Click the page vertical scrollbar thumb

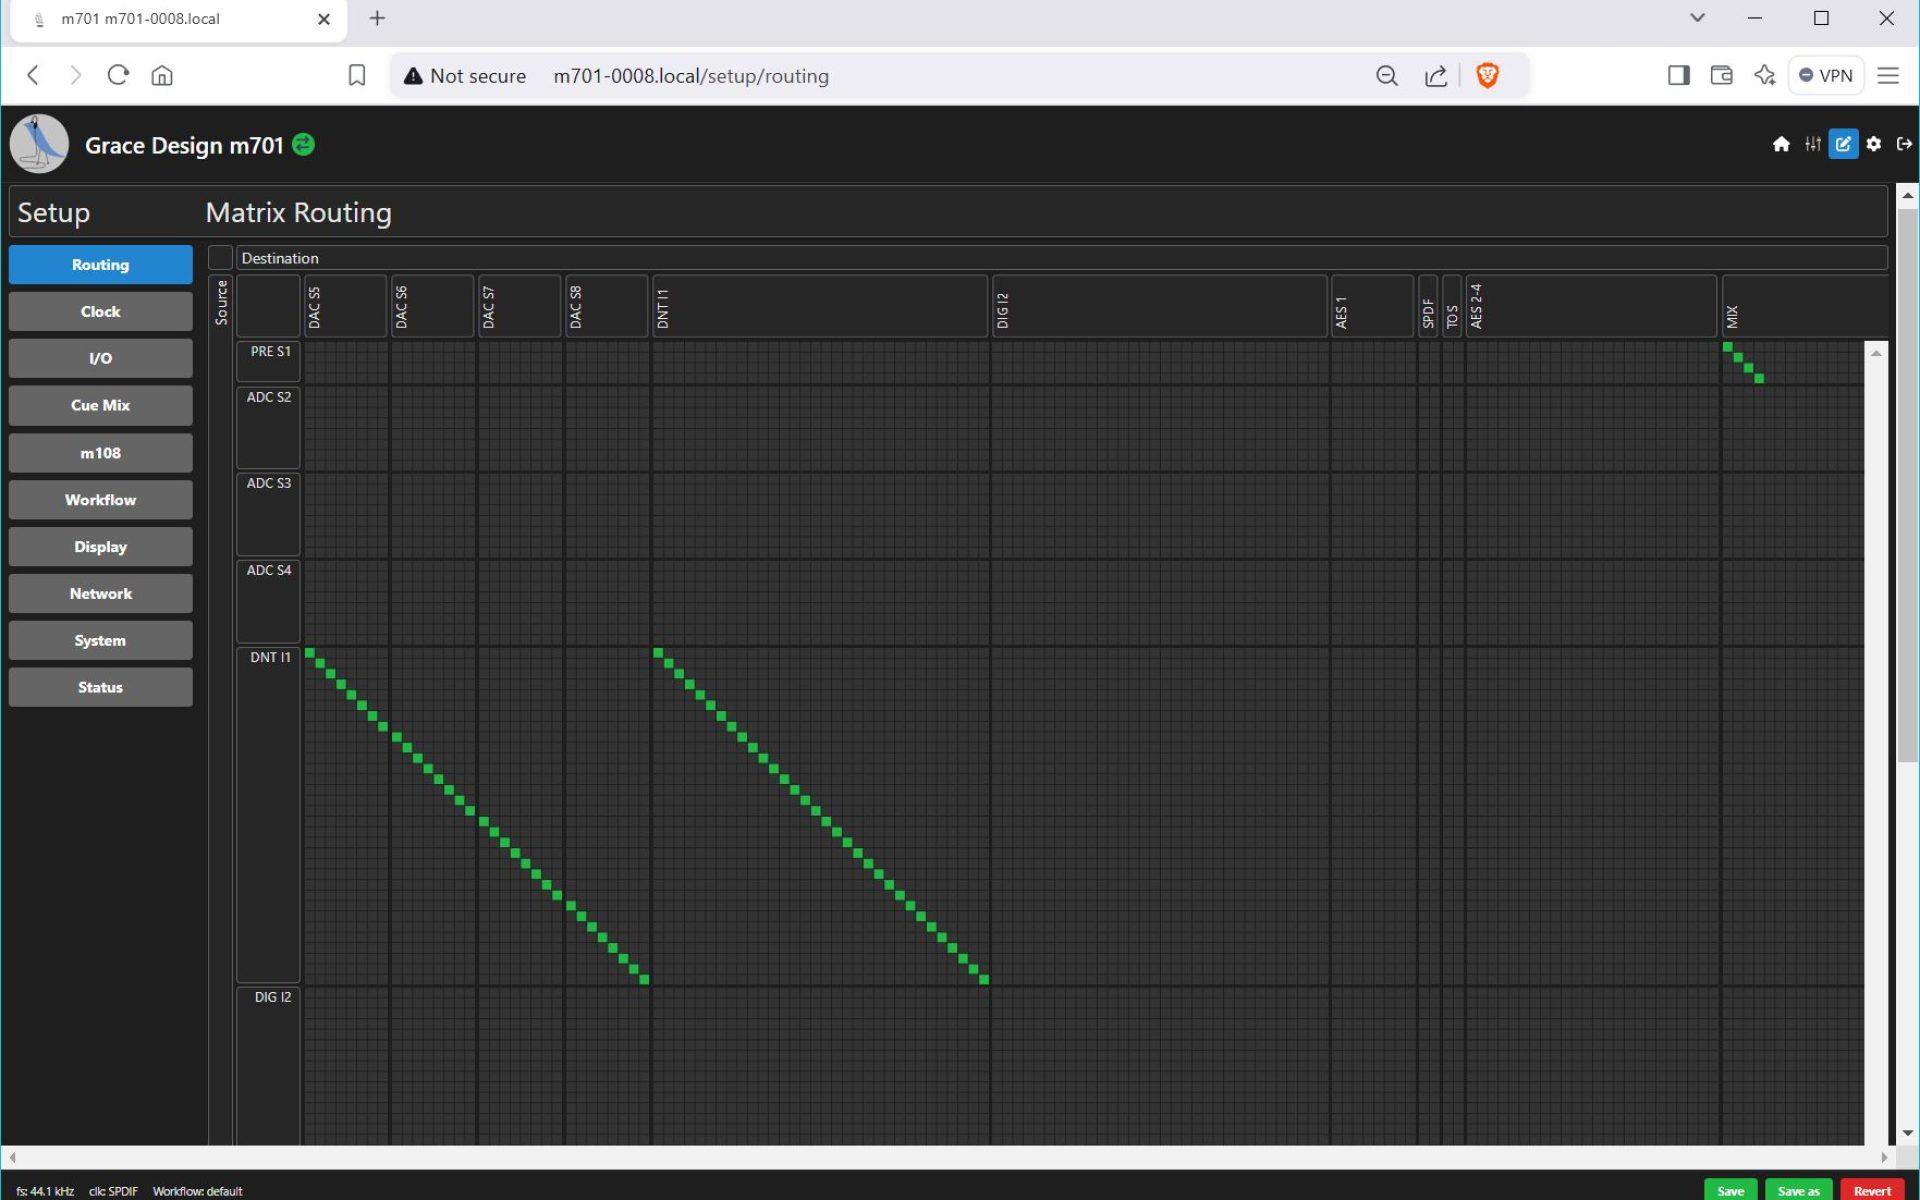(1907, 485)
